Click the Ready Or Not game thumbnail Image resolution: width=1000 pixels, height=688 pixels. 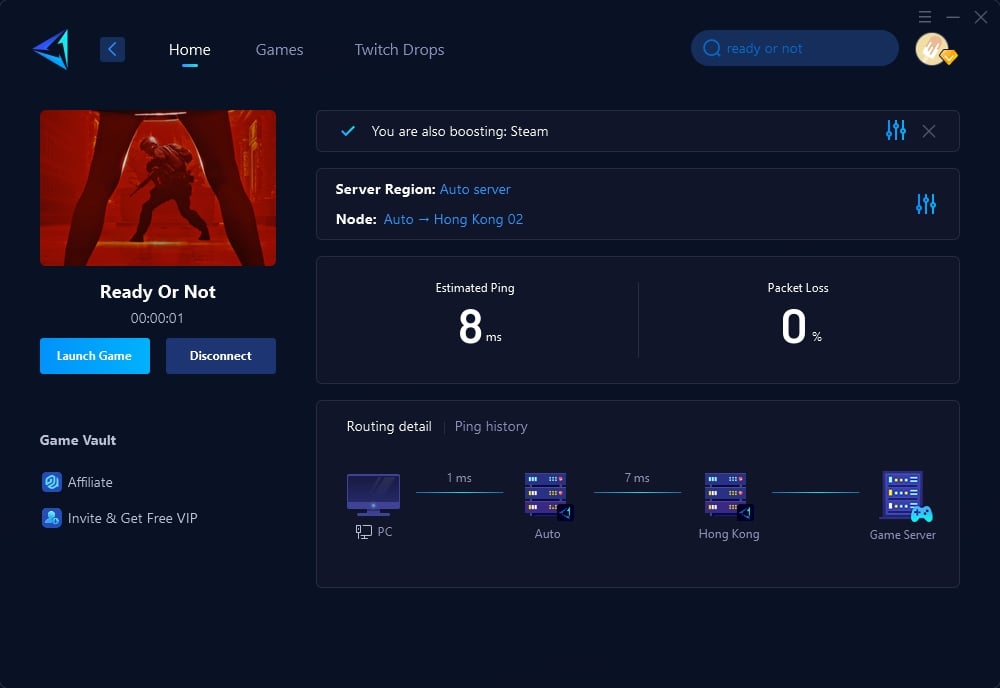158,187
